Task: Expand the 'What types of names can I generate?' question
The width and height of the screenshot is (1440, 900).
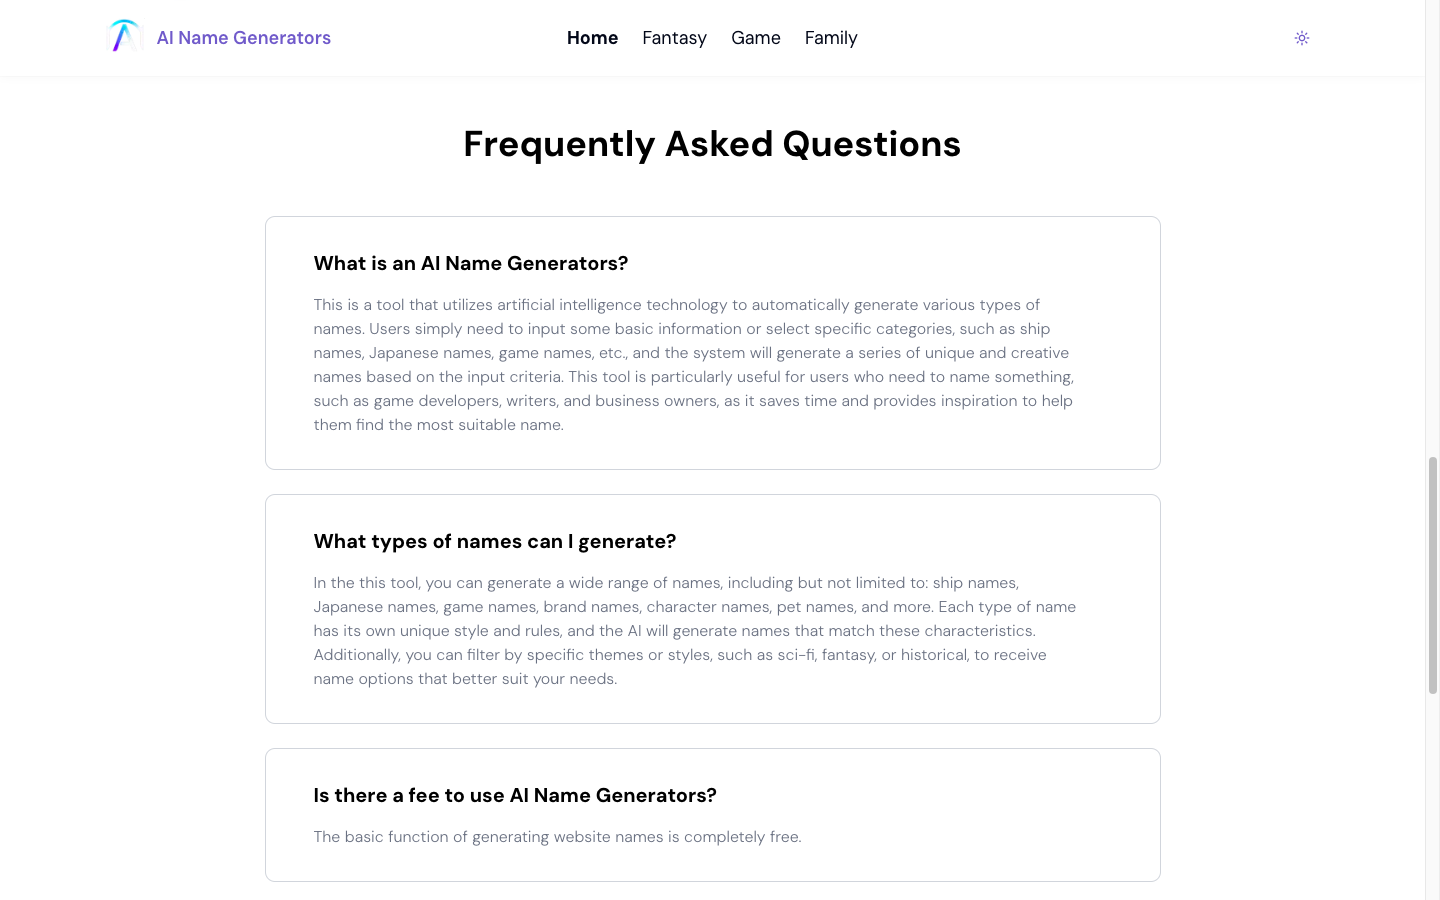Action: [495, 541]
